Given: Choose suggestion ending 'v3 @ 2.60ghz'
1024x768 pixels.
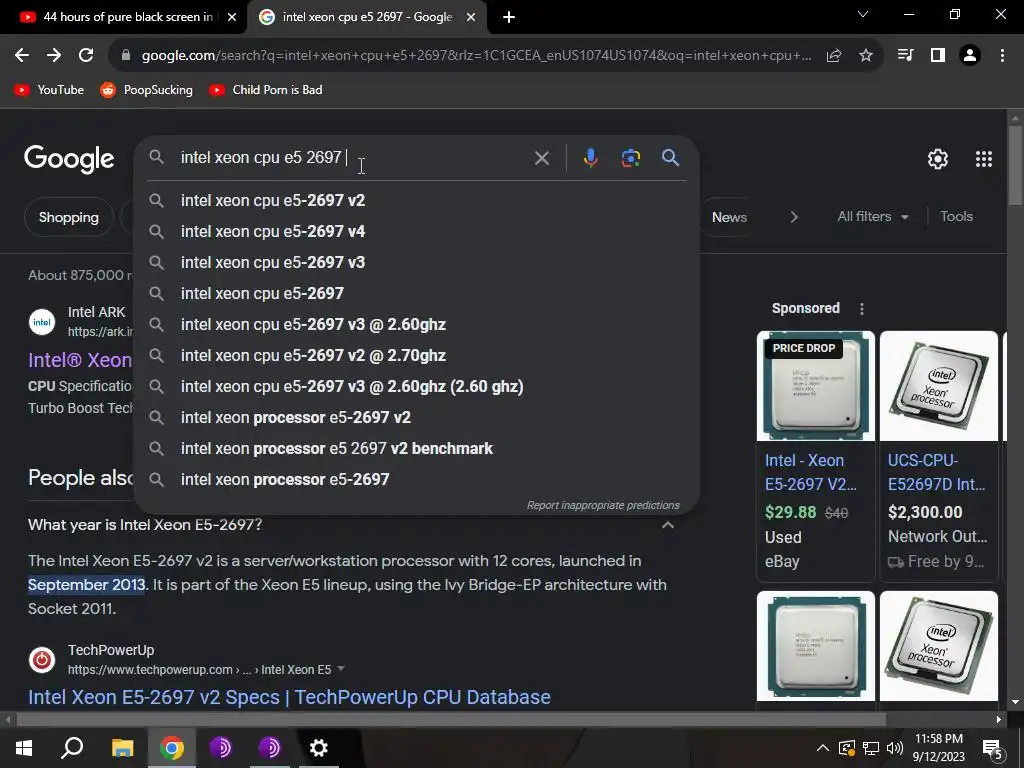Looking at the screenshot, I should tap(416, 325).
